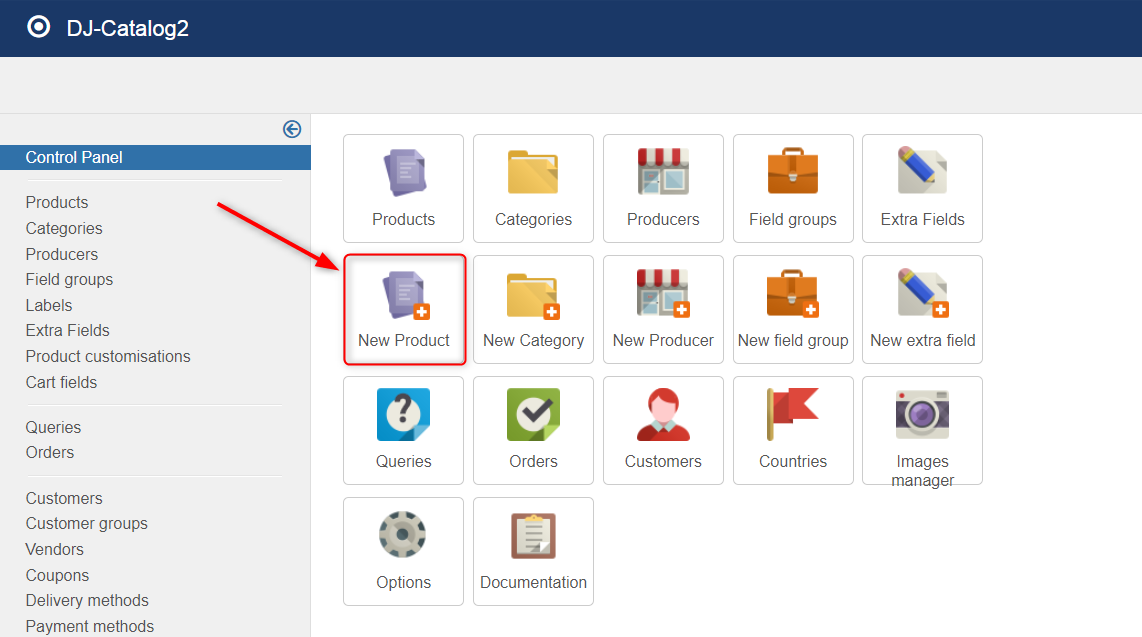Open Customer groups sidebar link
Image resolution: width=1142 pixels, height=637 pixels.
[x=87, y=523]
